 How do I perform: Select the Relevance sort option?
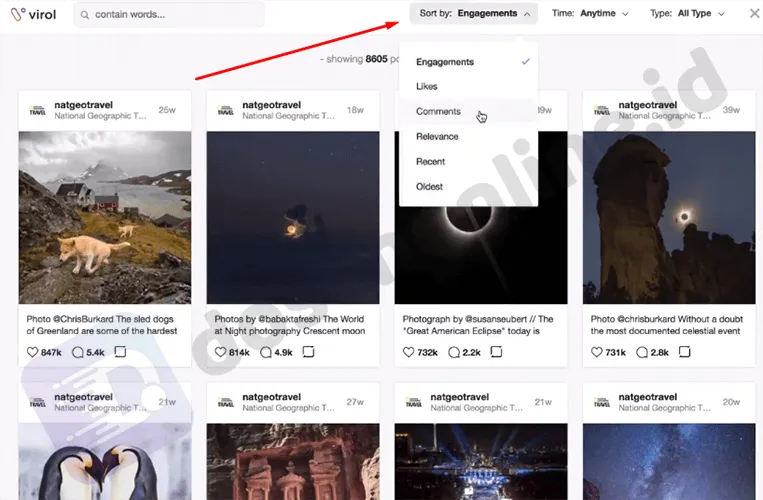tap(437, 137)
